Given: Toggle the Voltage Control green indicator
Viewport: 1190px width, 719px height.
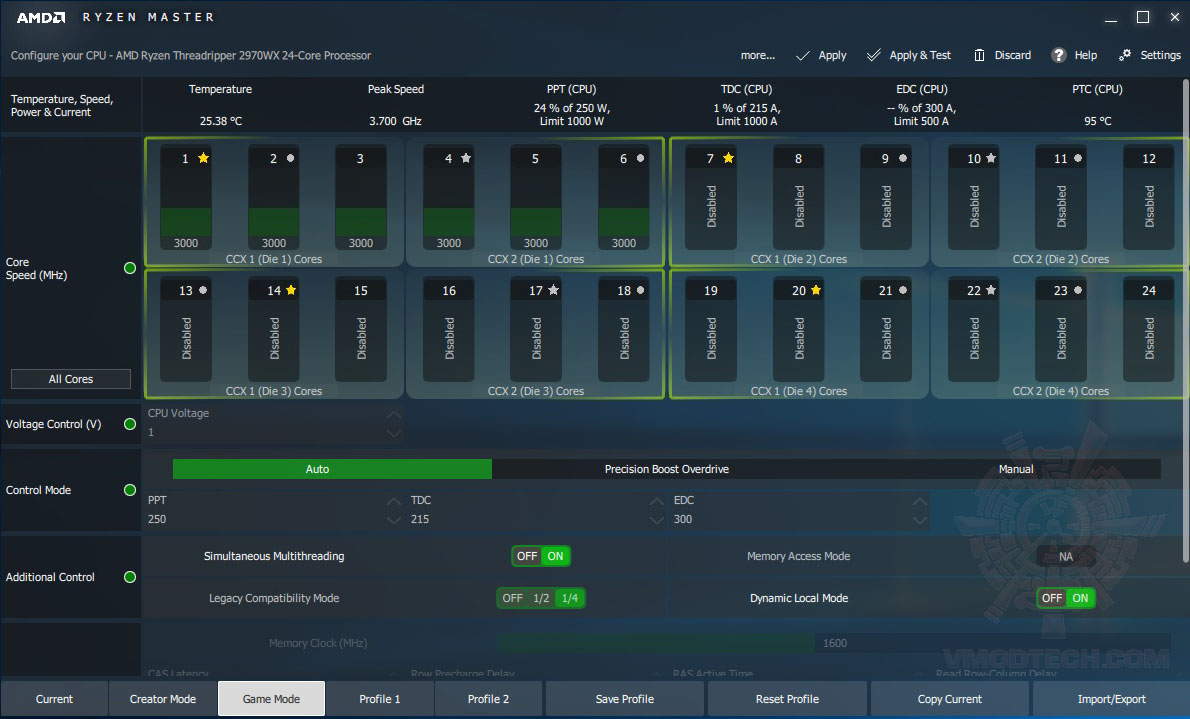Looking at the screenshot, I should [130, 424].
